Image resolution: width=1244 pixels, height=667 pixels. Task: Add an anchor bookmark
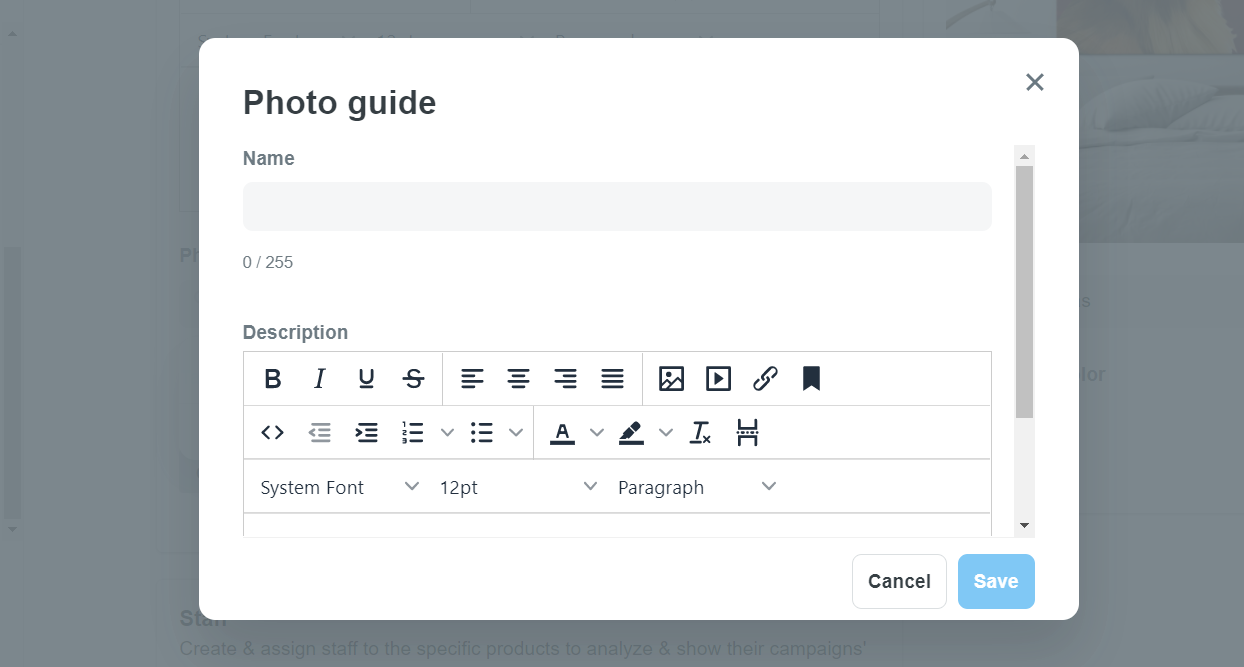pos(811,379)
